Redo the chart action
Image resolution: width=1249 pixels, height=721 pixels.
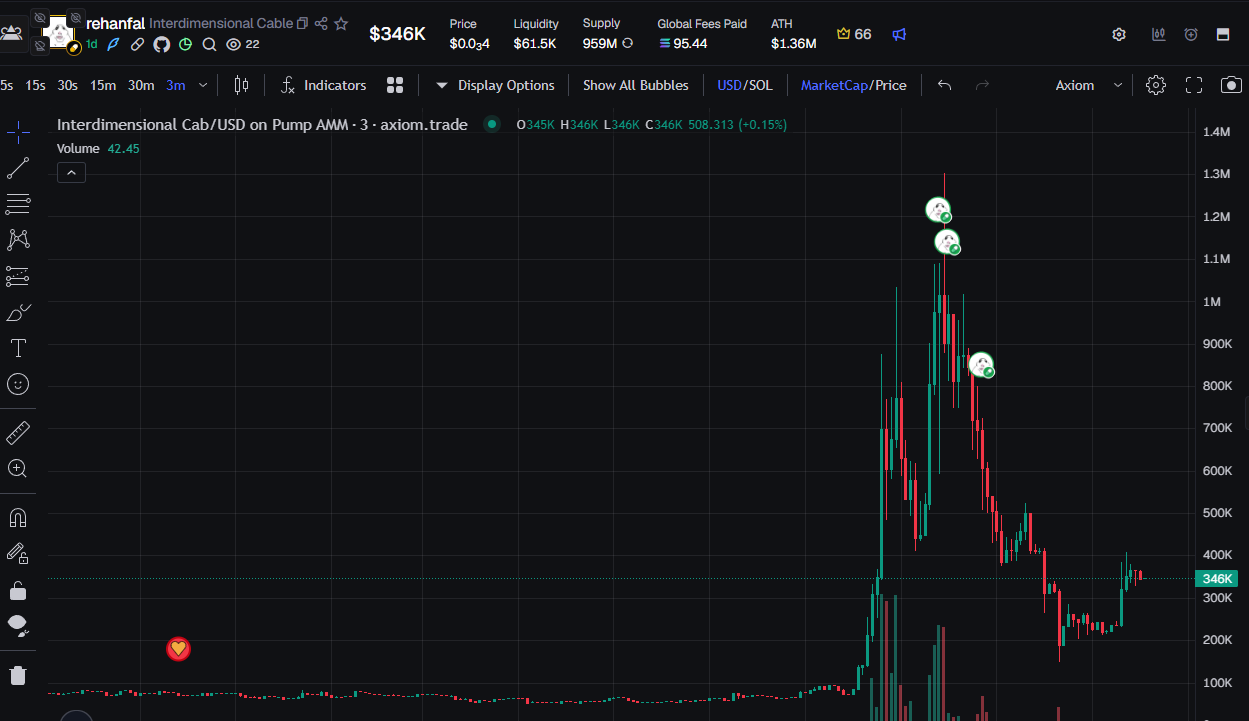tap(982, 85)
